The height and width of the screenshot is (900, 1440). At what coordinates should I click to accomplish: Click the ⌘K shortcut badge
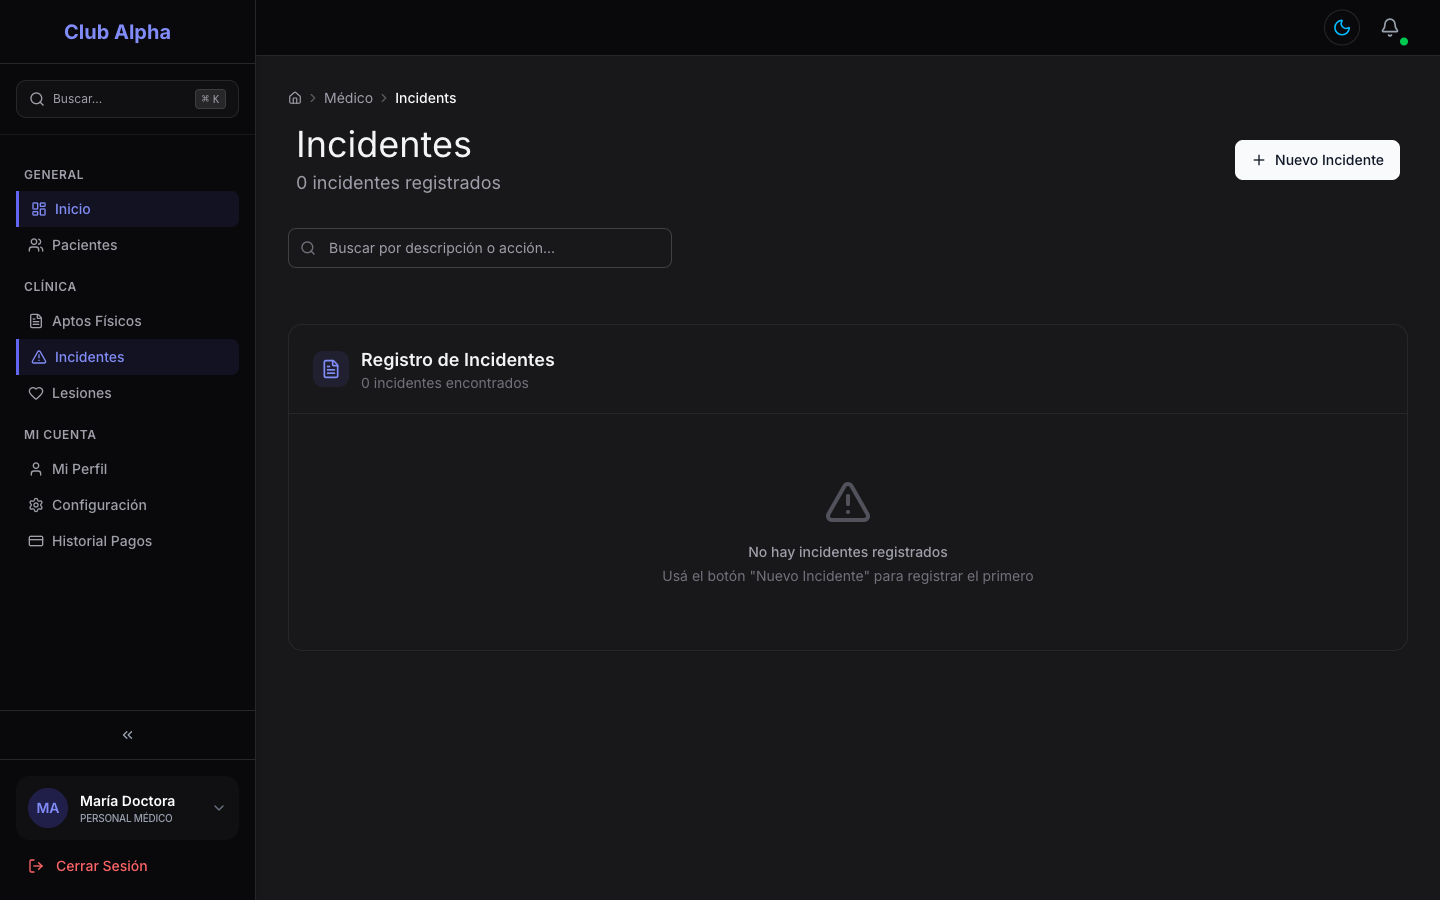210,99
